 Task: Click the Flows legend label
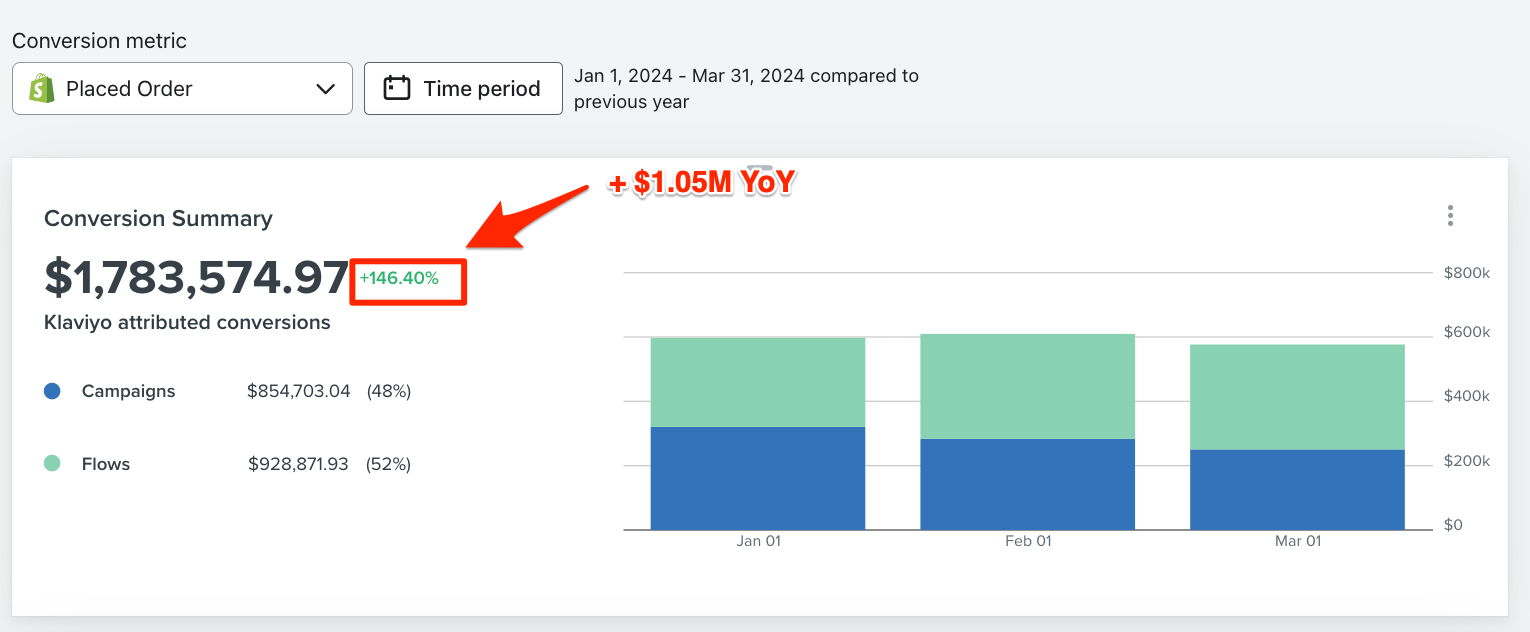[106, 464]
